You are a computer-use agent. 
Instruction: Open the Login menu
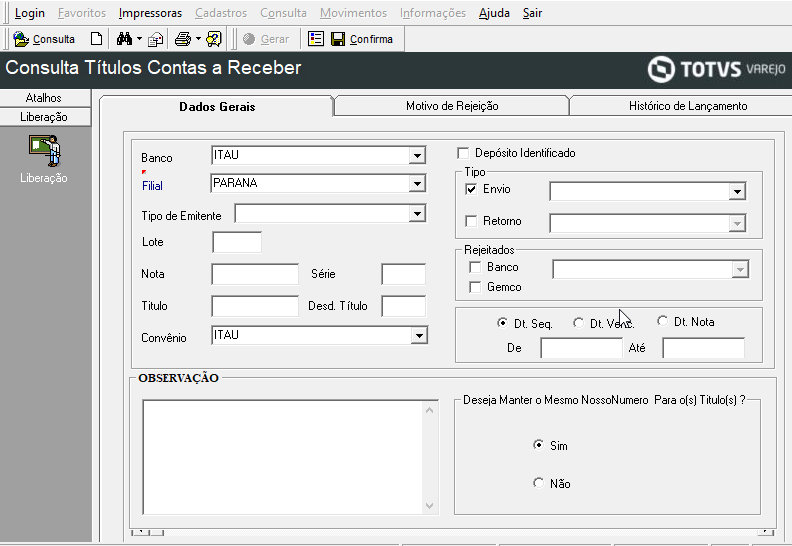click(30, 13)
